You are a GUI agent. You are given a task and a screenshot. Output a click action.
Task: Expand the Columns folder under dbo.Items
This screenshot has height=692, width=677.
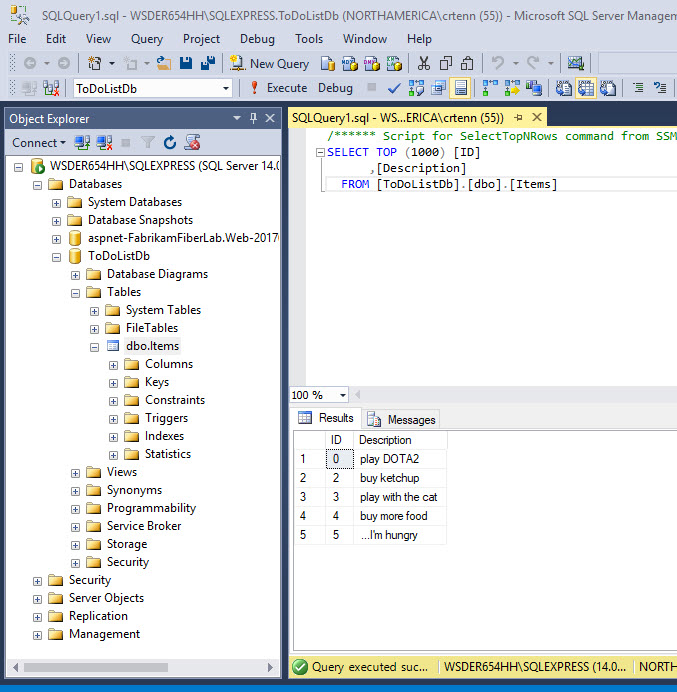tap(113, 364)
